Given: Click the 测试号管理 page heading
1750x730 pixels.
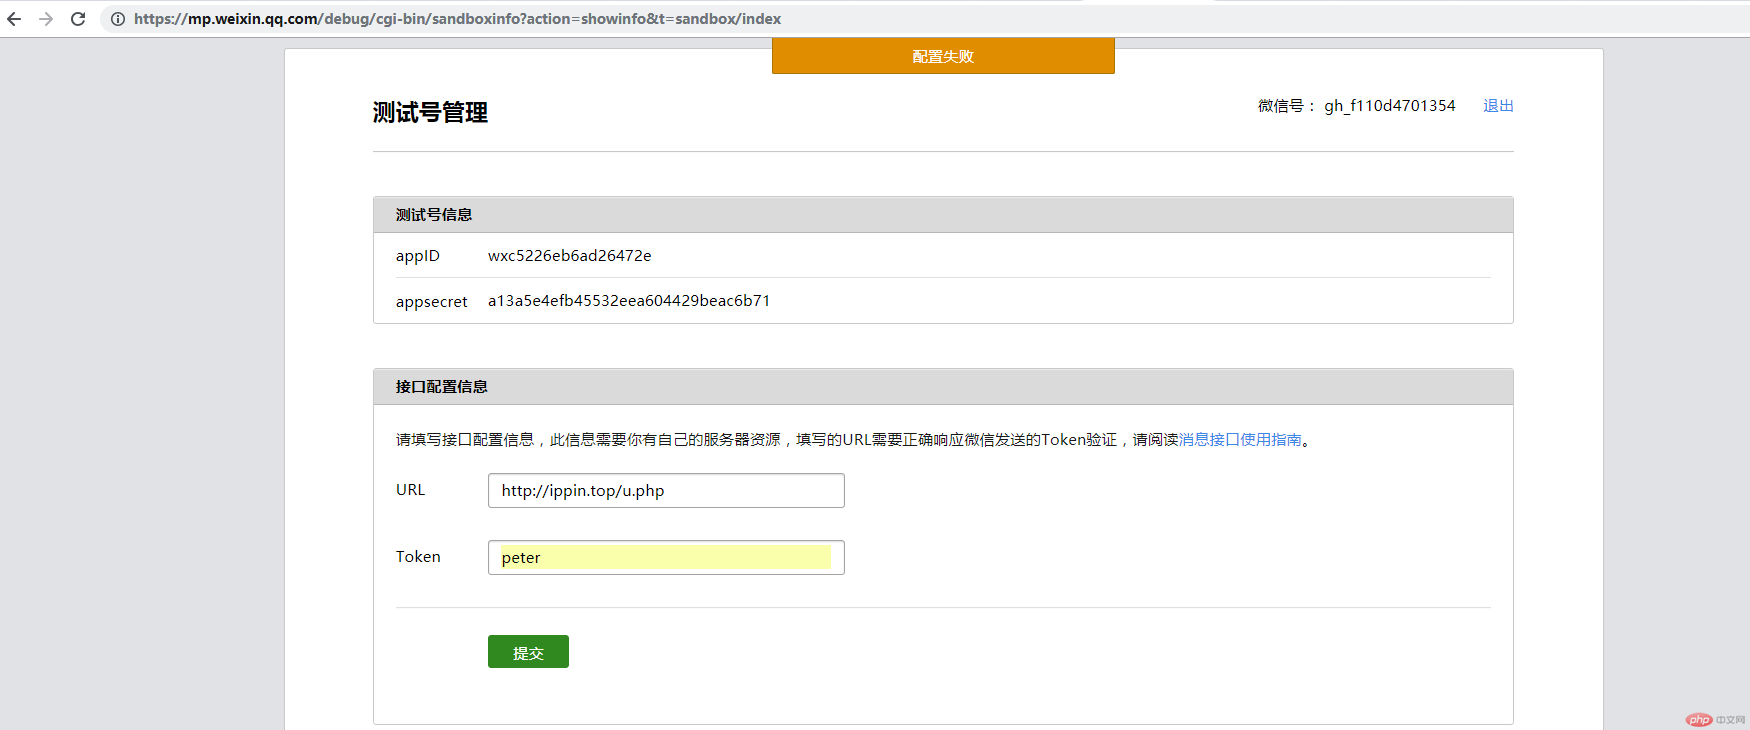Looking at the screenshot, I should pos(430,113).
